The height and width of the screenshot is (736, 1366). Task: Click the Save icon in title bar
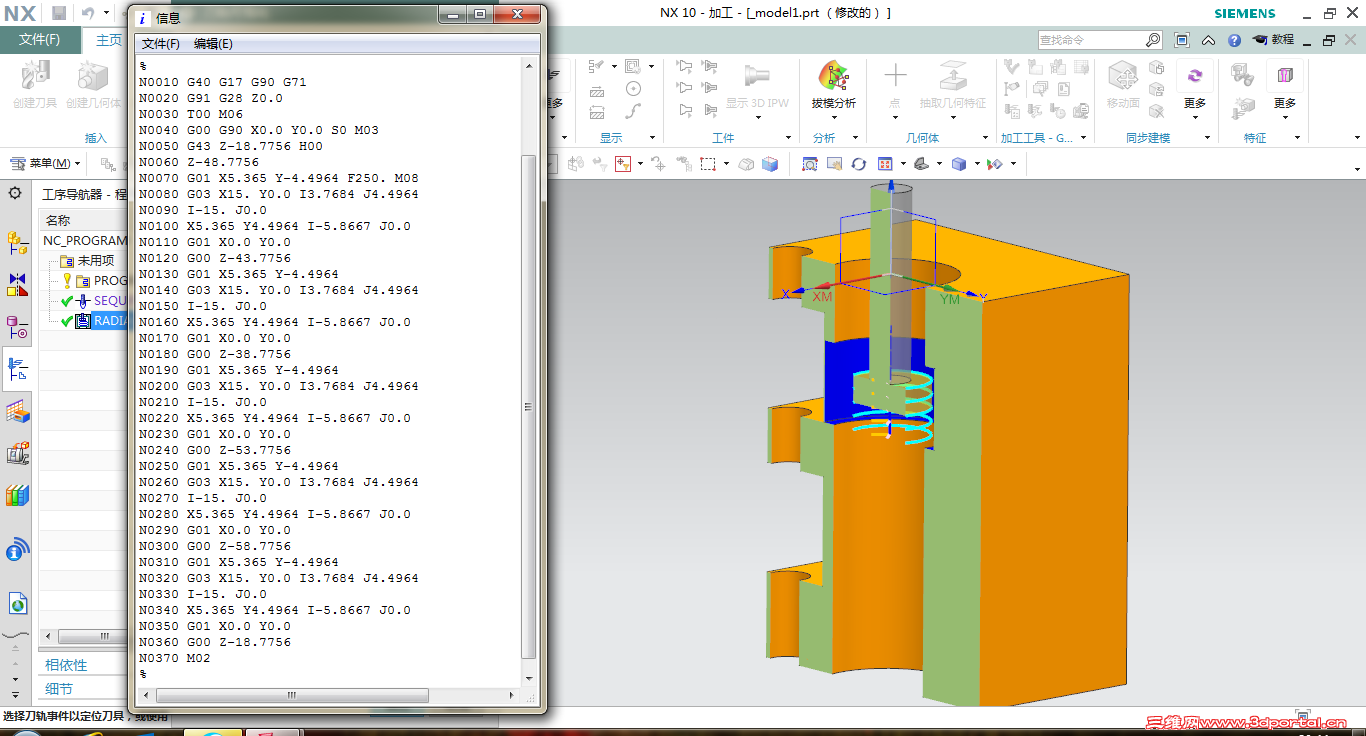coord(59,13)
